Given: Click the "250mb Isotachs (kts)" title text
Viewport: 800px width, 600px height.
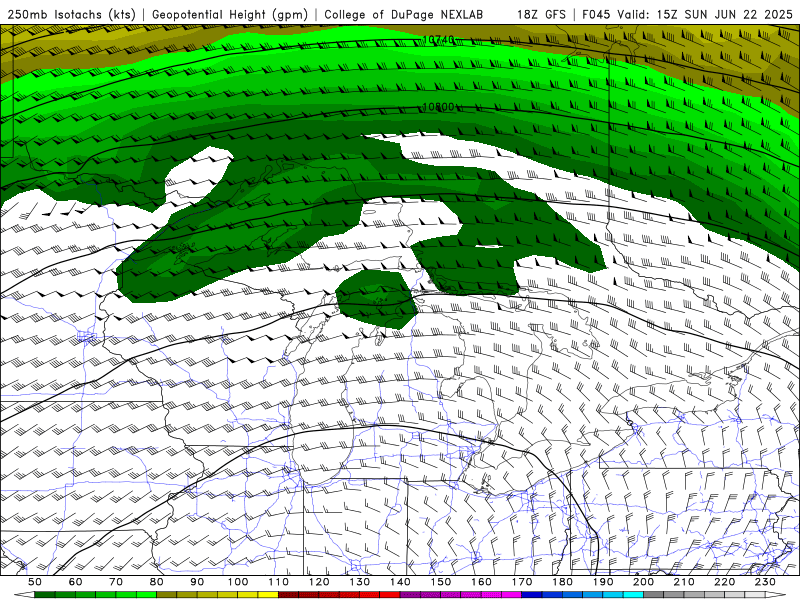Looking at the screenshot, I should 71,14.
